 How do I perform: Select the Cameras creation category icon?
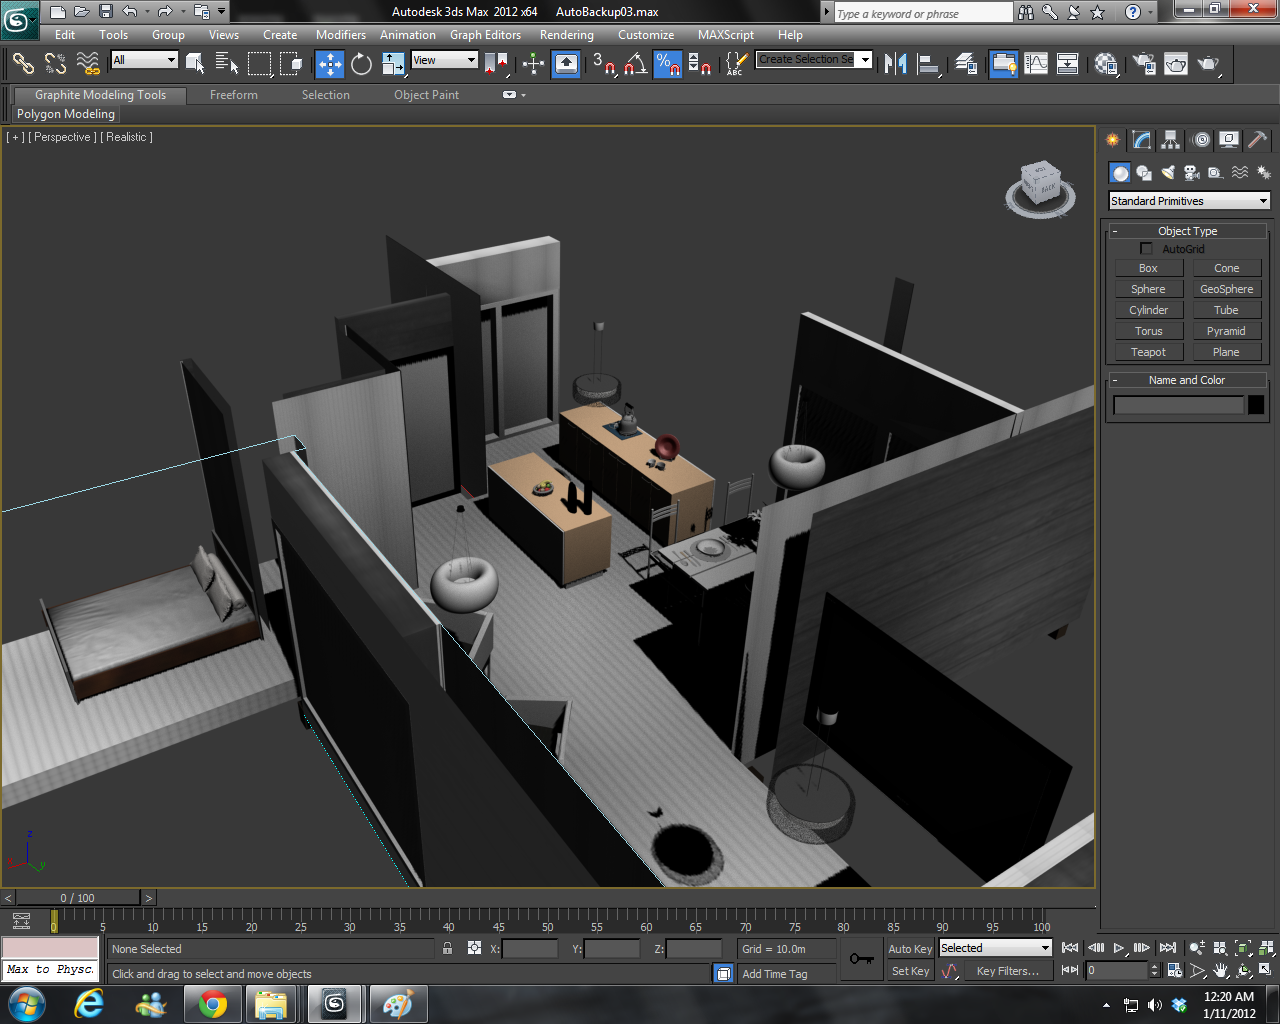click(1192, 172)
